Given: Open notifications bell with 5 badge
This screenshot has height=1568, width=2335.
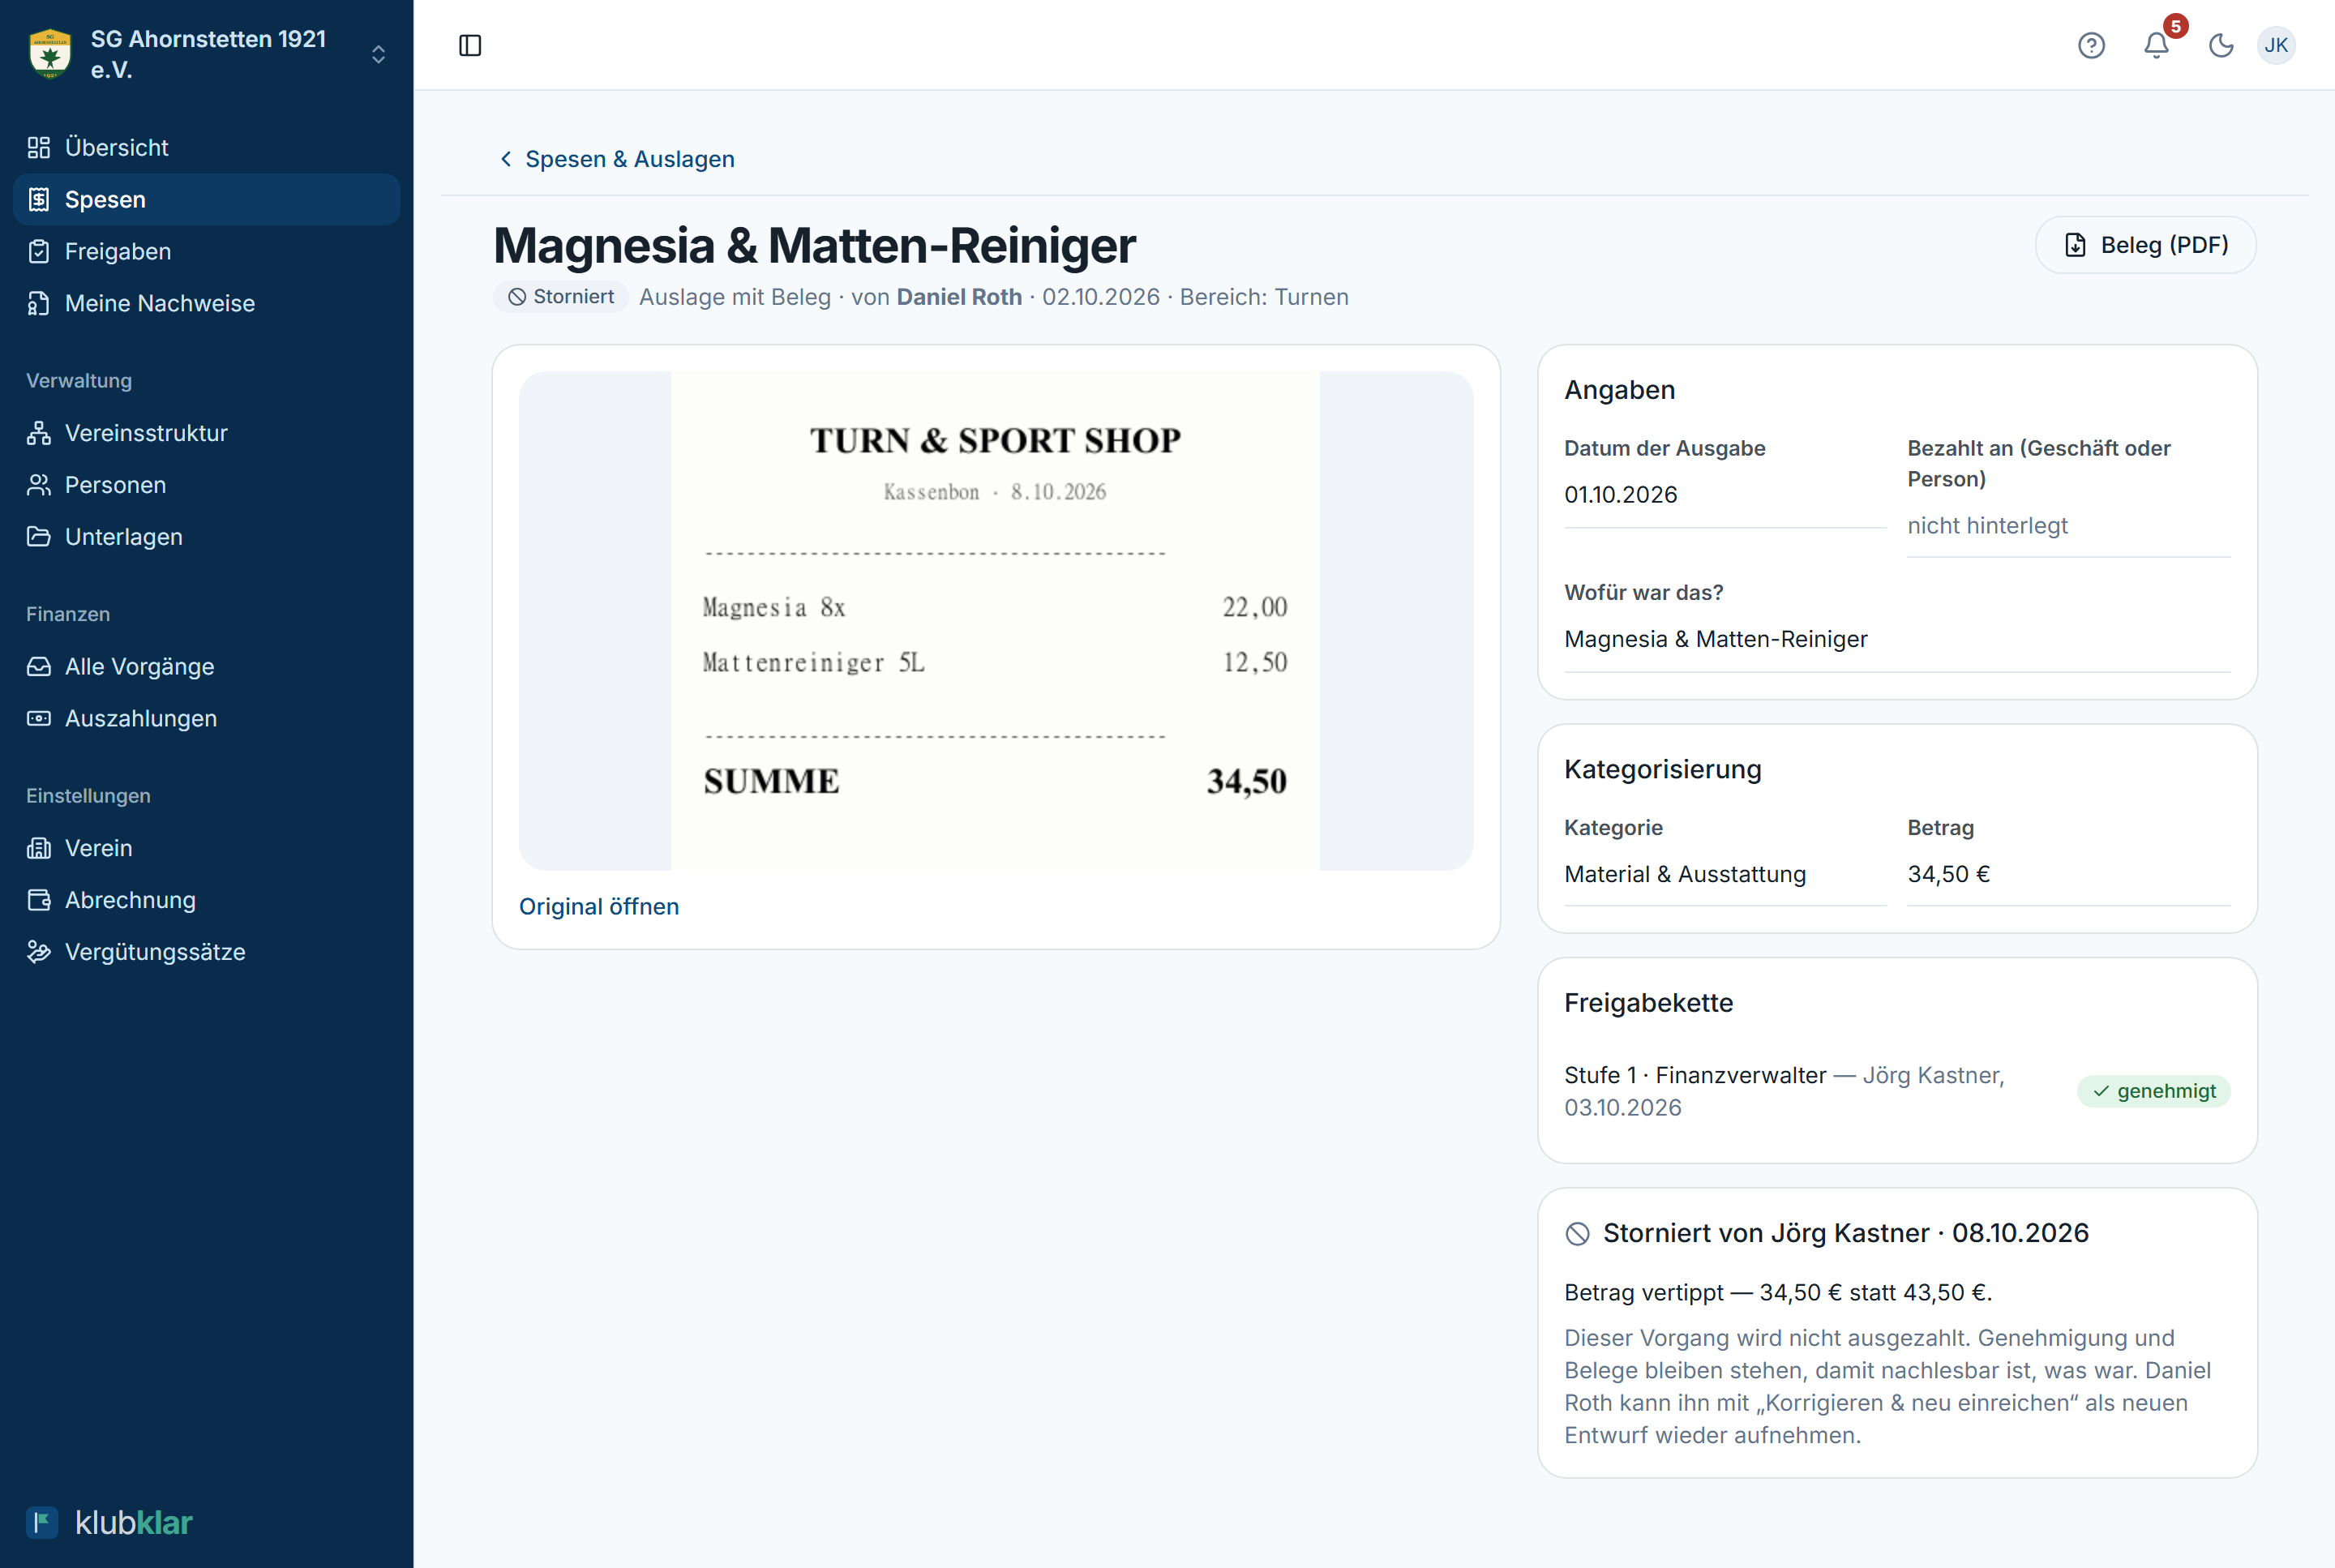Looking at the screenshot, I should coord(2157,45).
